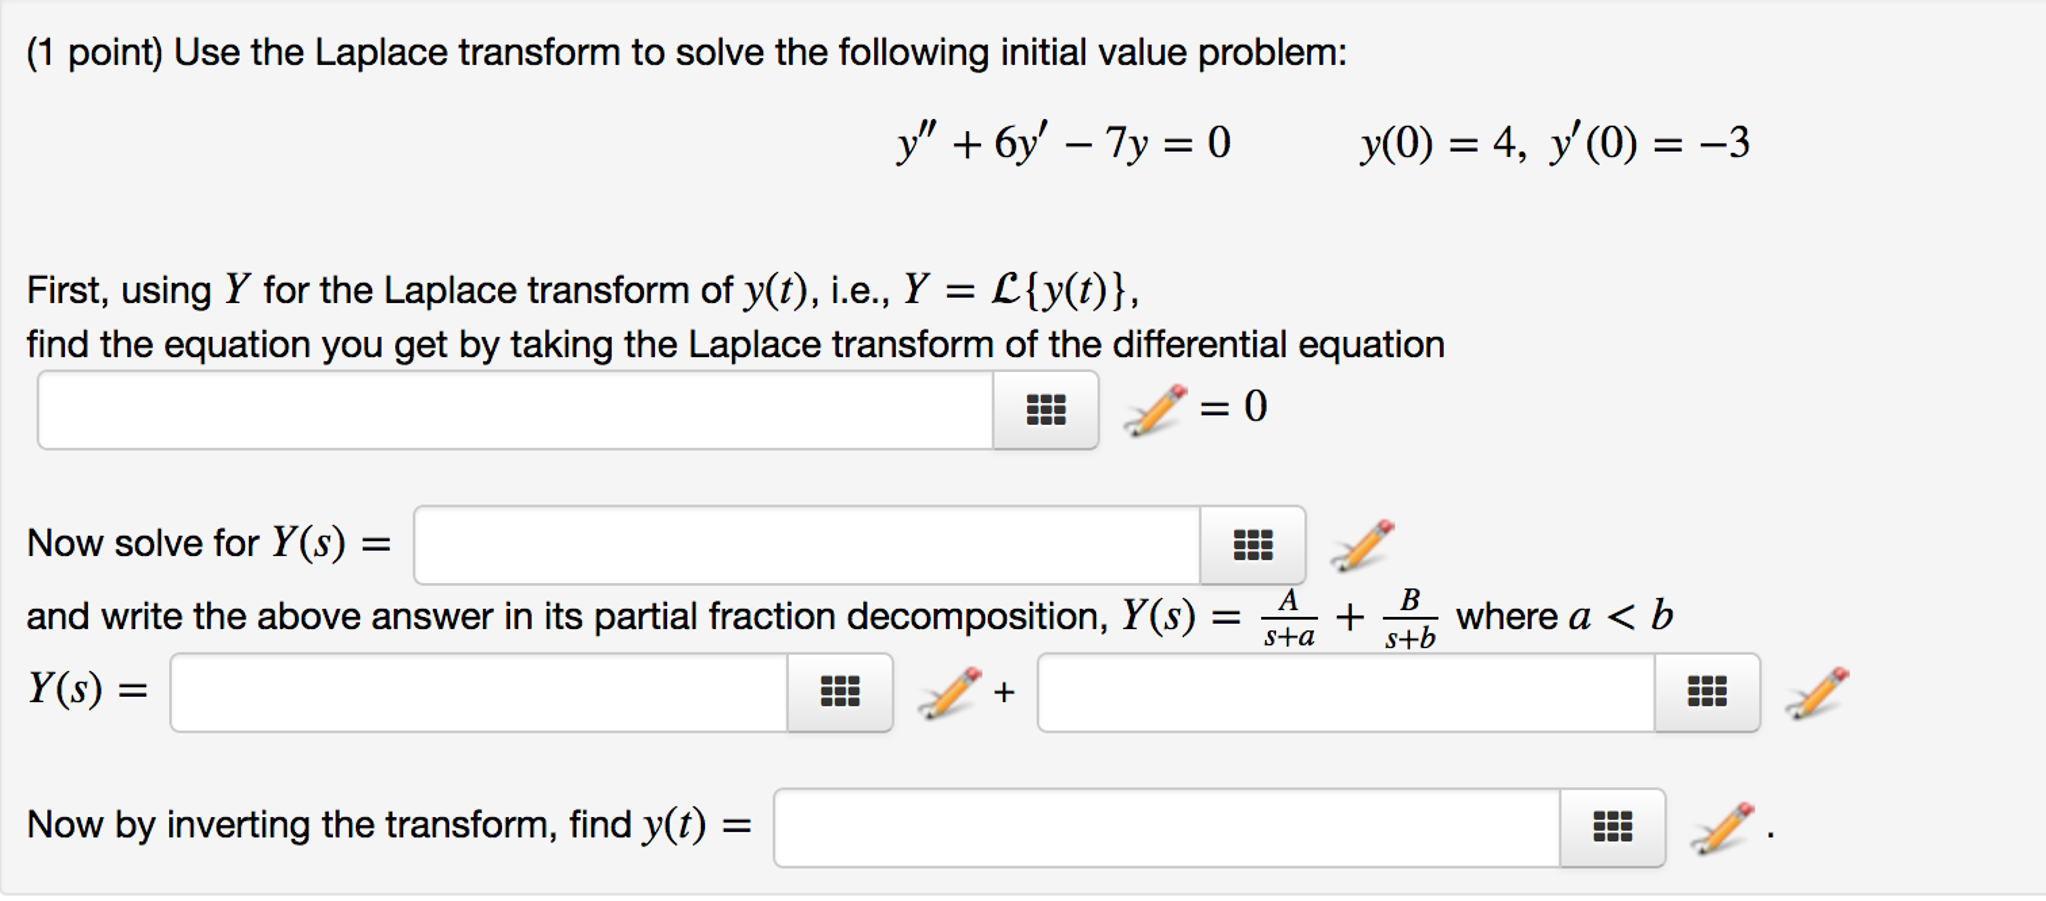This screenshot has height=901, width=2046.
Task: Open the equation editor keypad for the Laplace transform equation
Action: tap(1044, 408)
